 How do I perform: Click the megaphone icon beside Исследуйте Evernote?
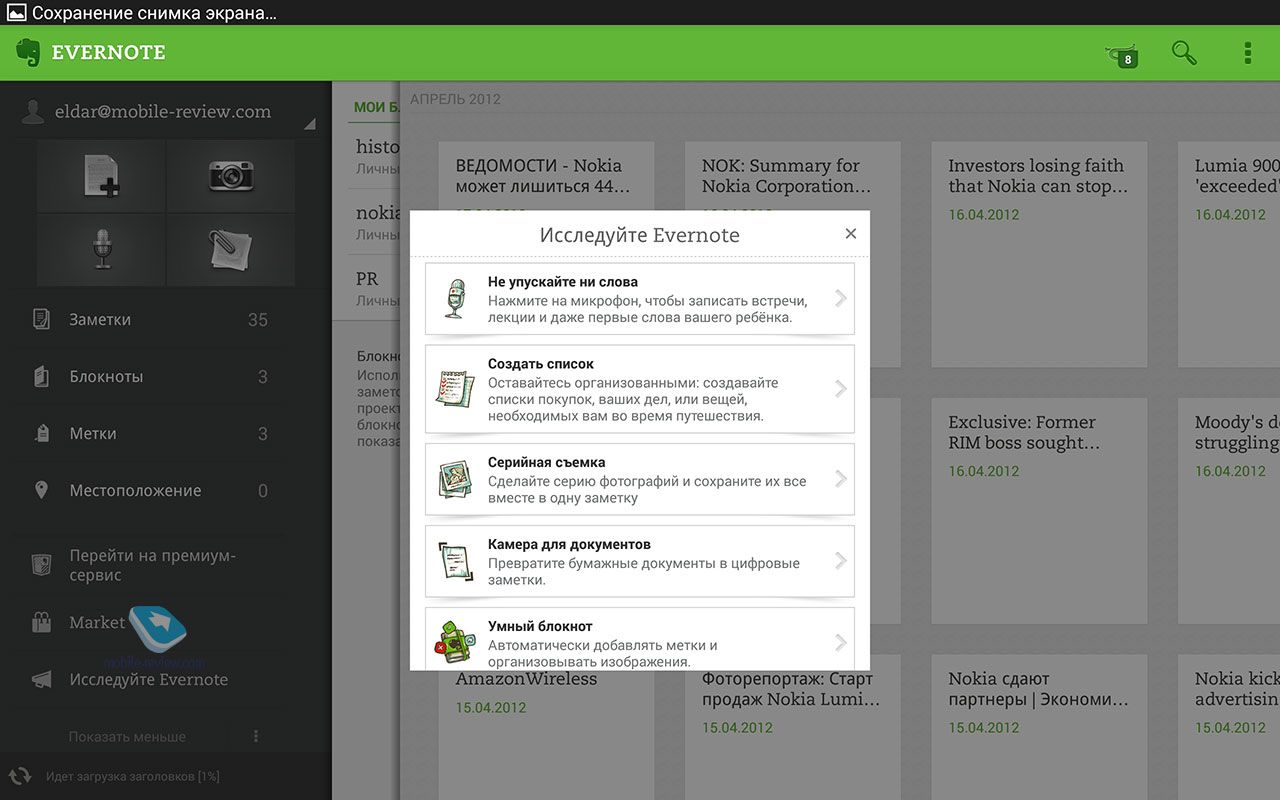click(x=41, y=680)
